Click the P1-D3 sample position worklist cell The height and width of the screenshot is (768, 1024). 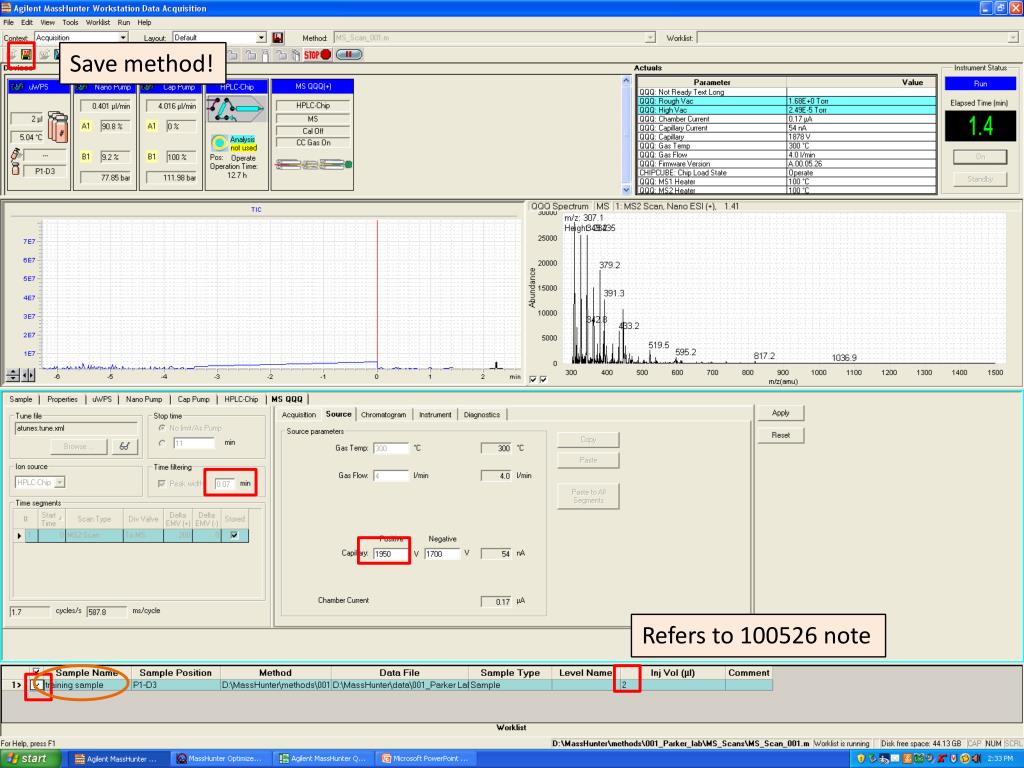click(x=175, y=685)
